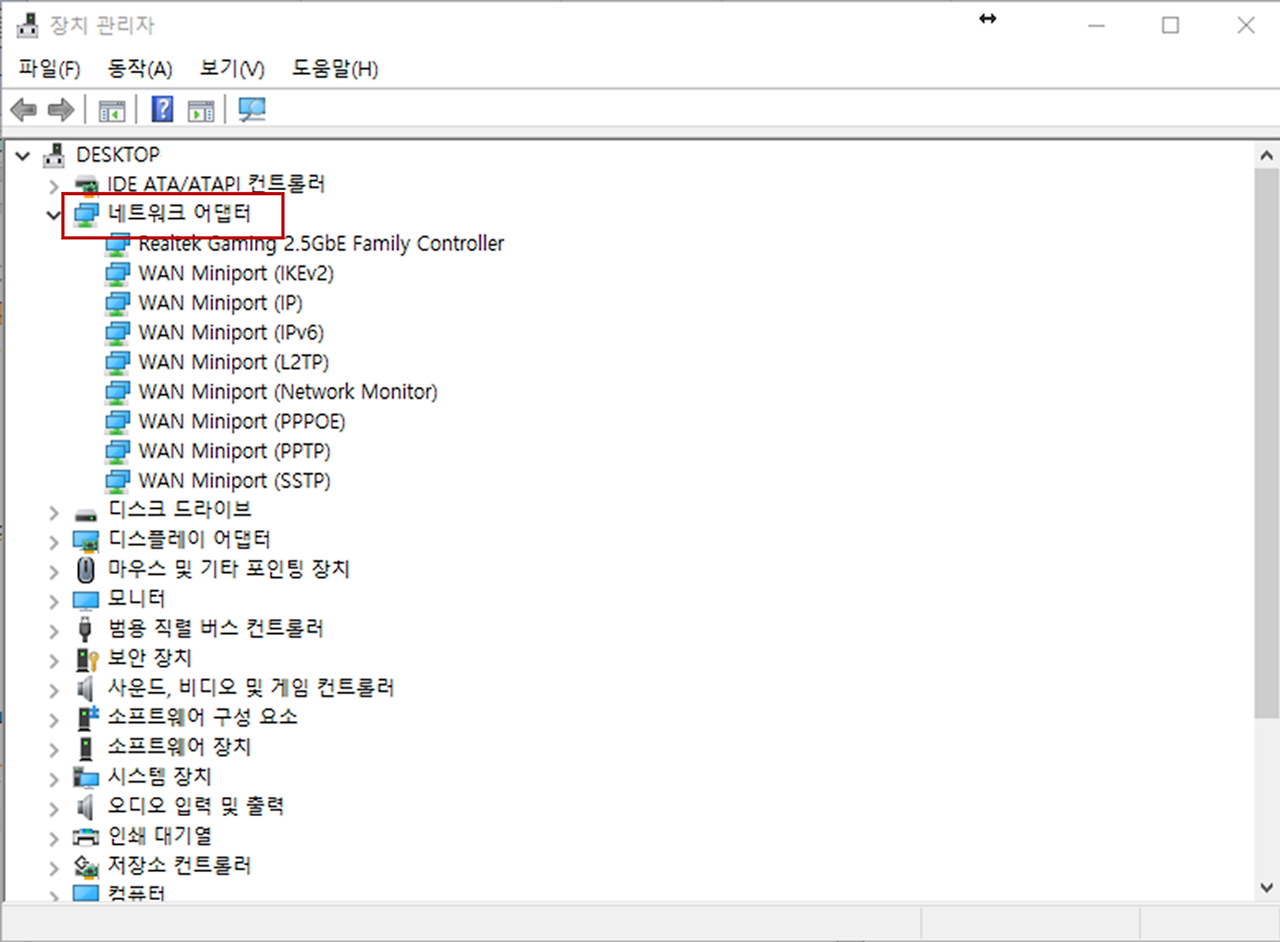The width and height of the screenshot is (1280, 942).
Task: Click the WAN Miniport (PPPOE) icon
Action: click(118, 421)
